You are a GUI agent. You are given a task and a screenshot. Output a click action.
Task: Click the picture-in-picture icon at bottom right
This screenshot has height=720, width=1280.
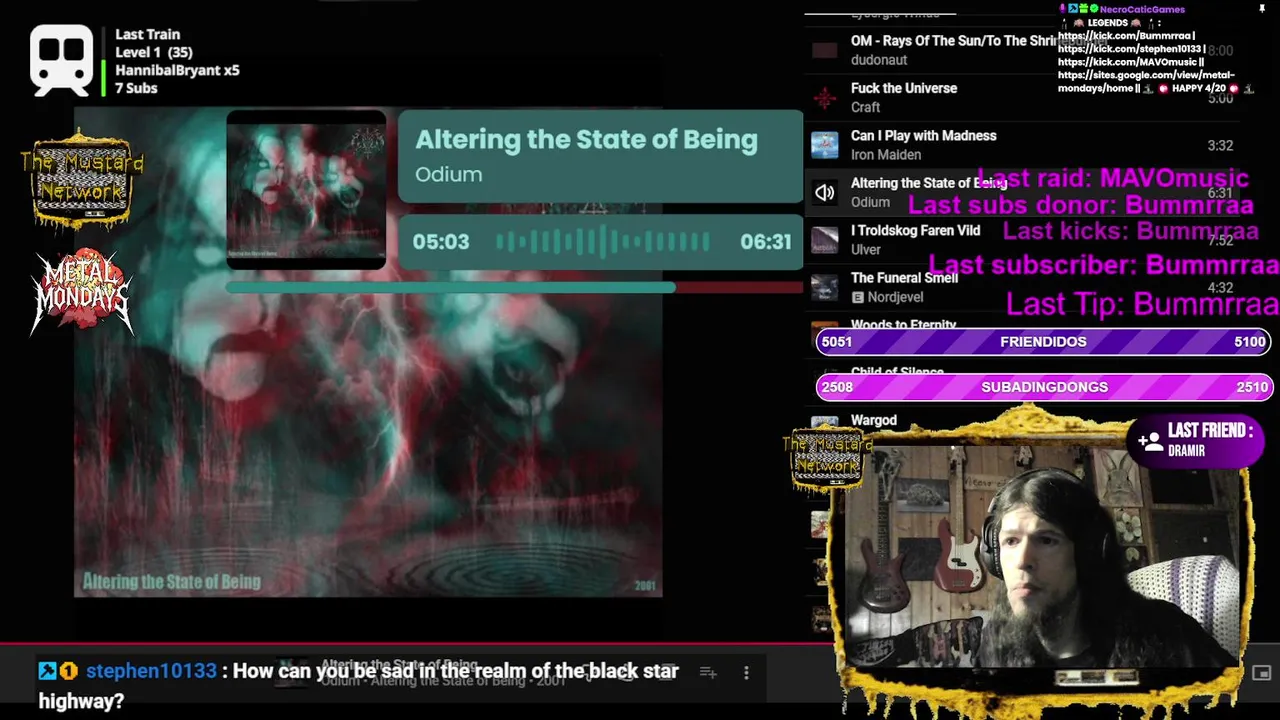pos(1262,673)
